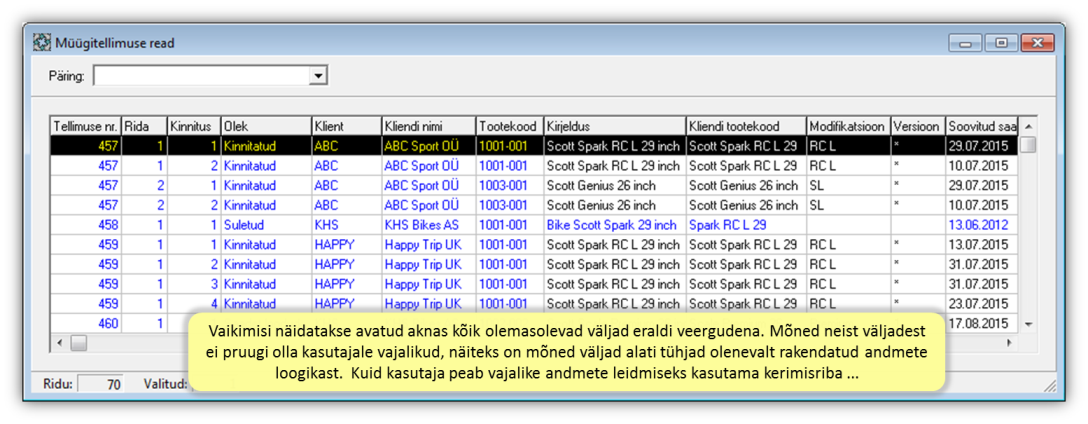The image size is (1088, 424).
Task: Click order number 460 cell
Action: [85, 323]
